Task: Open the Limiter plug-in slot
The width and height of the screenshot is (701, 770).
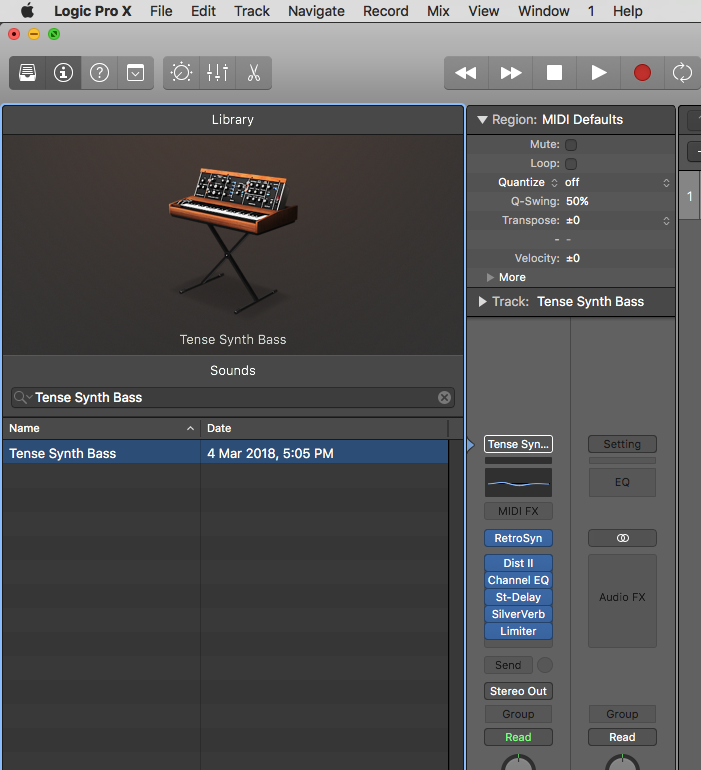Action: tap(518, 631)
